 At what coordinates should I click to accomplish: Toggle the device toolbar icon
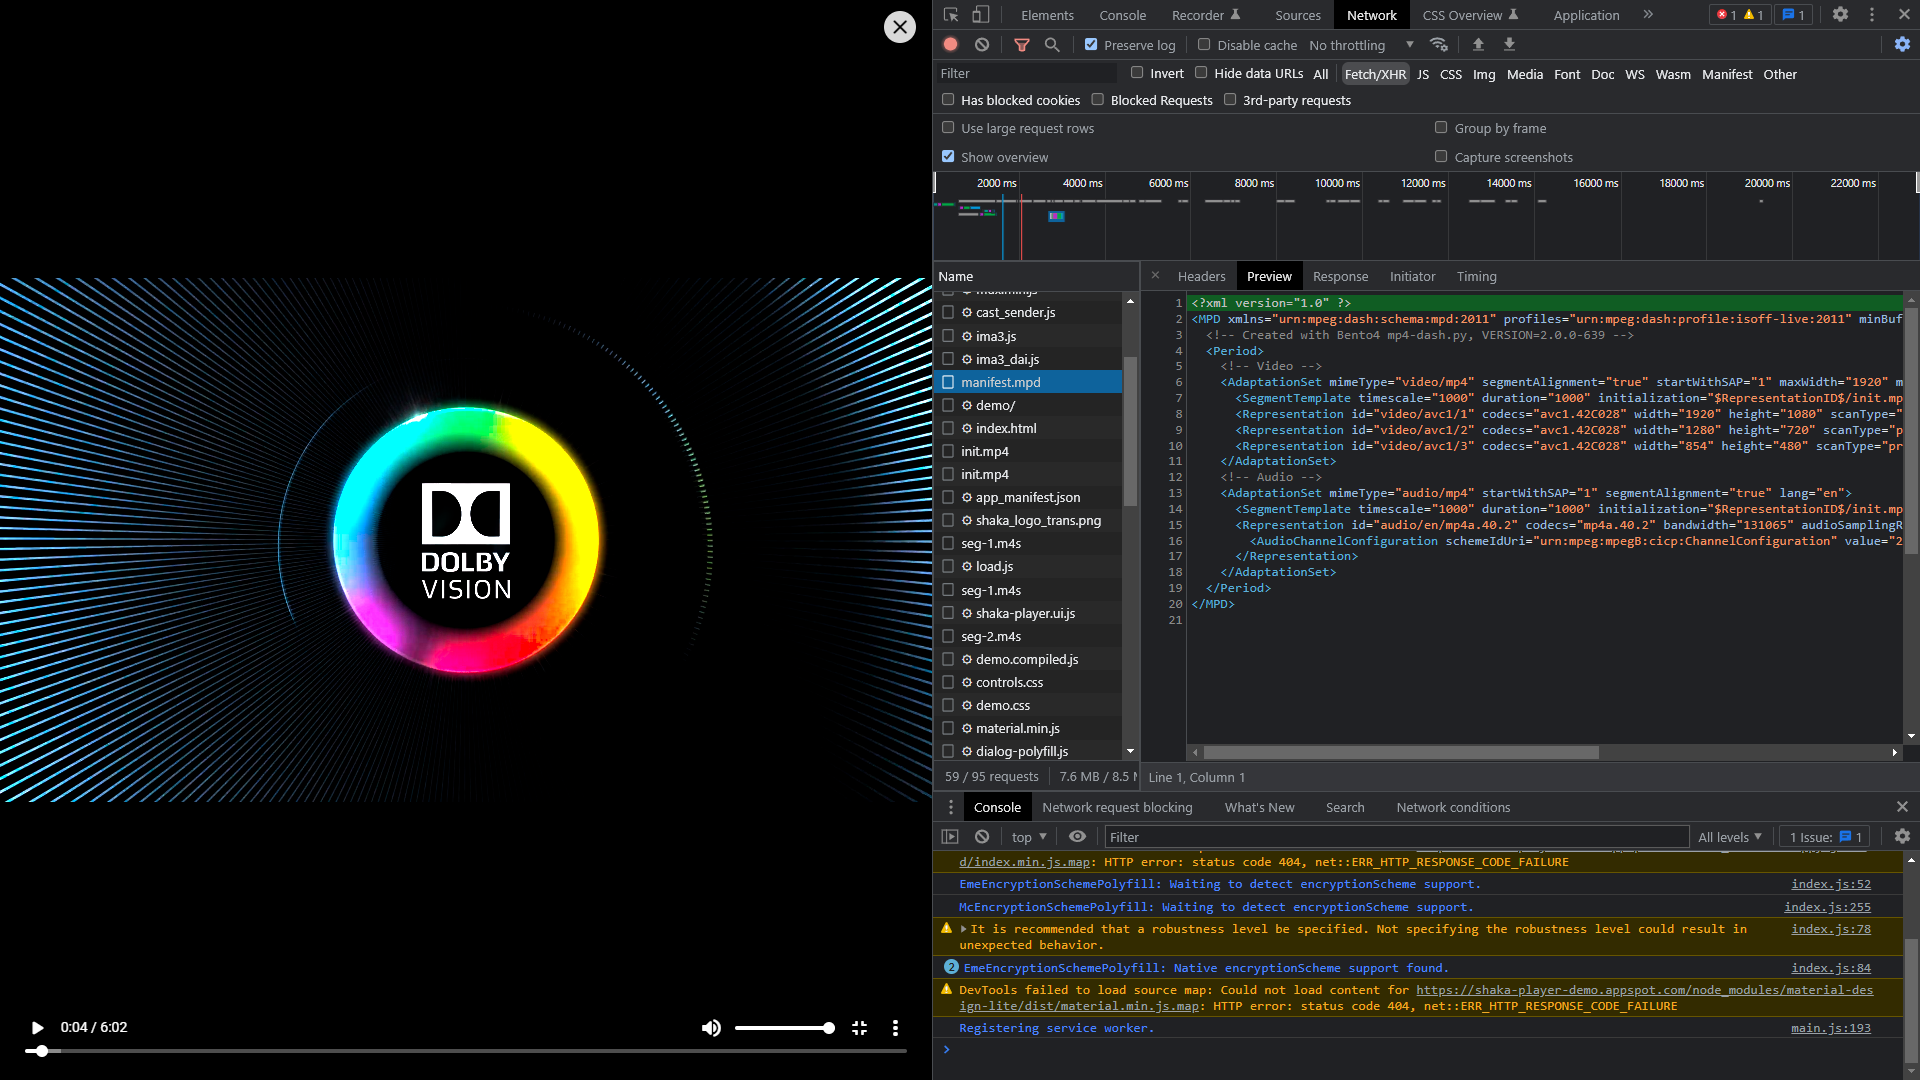click(x=981, y=15)
